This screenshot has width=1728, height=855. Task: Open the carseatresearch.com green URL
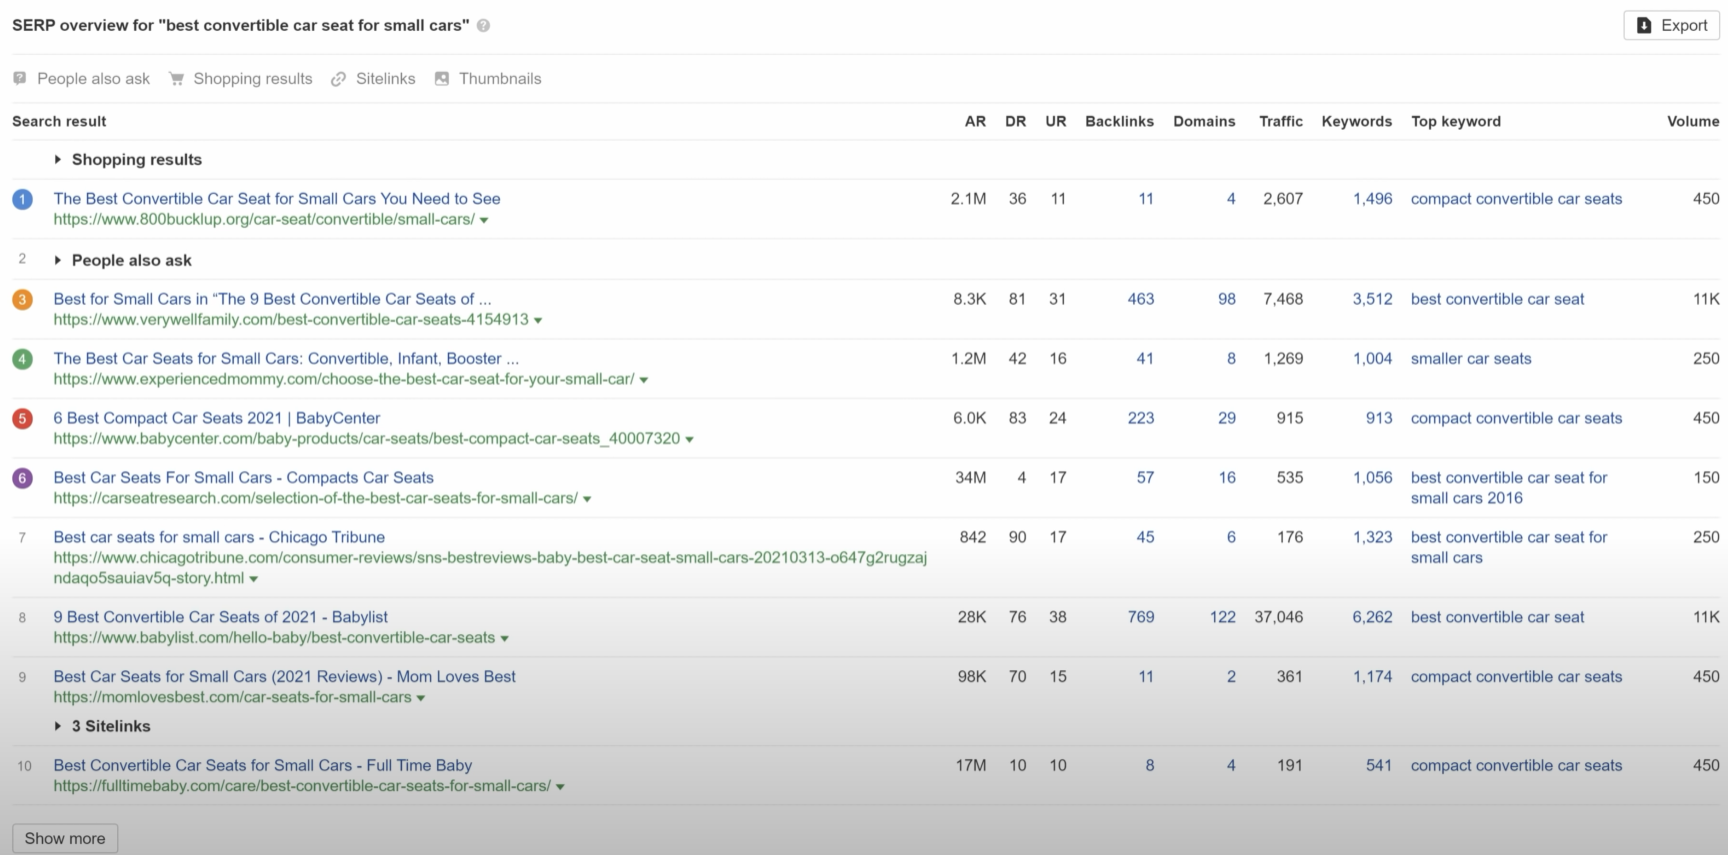coord(316,498)
